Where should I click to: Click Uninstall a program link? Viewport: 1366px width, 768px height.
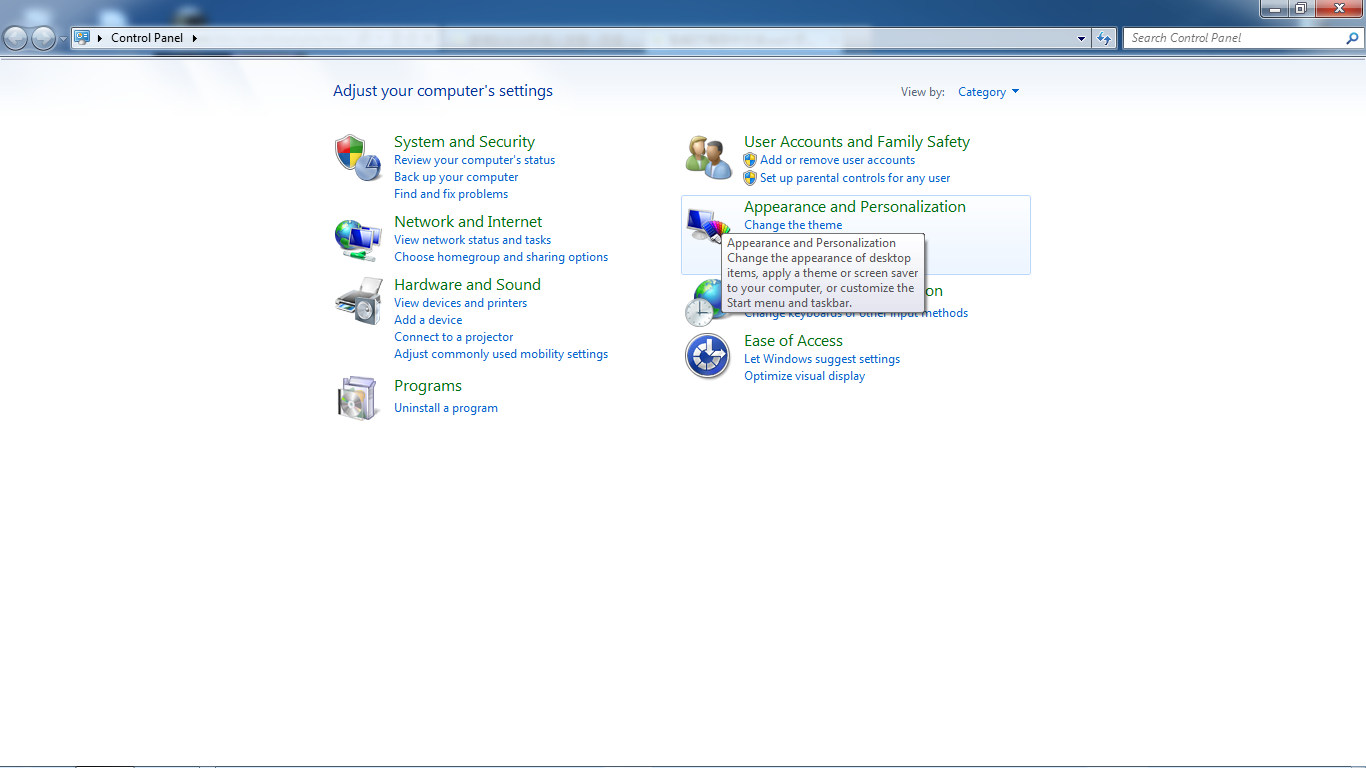[x=445, y=408]
